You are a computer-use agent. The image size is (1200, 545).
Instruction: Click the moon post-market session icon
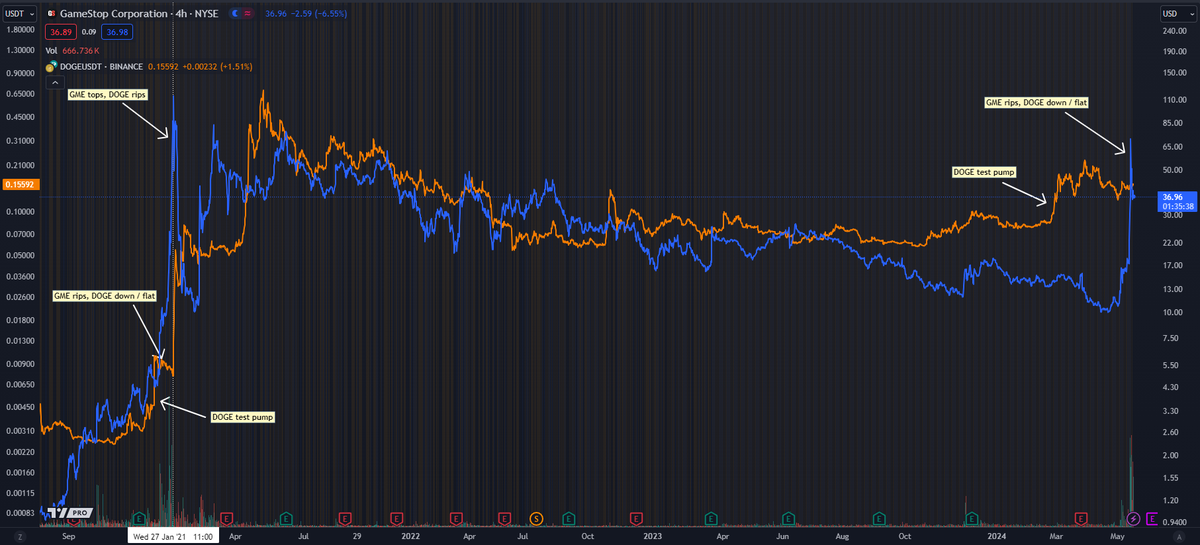[236, 14]
